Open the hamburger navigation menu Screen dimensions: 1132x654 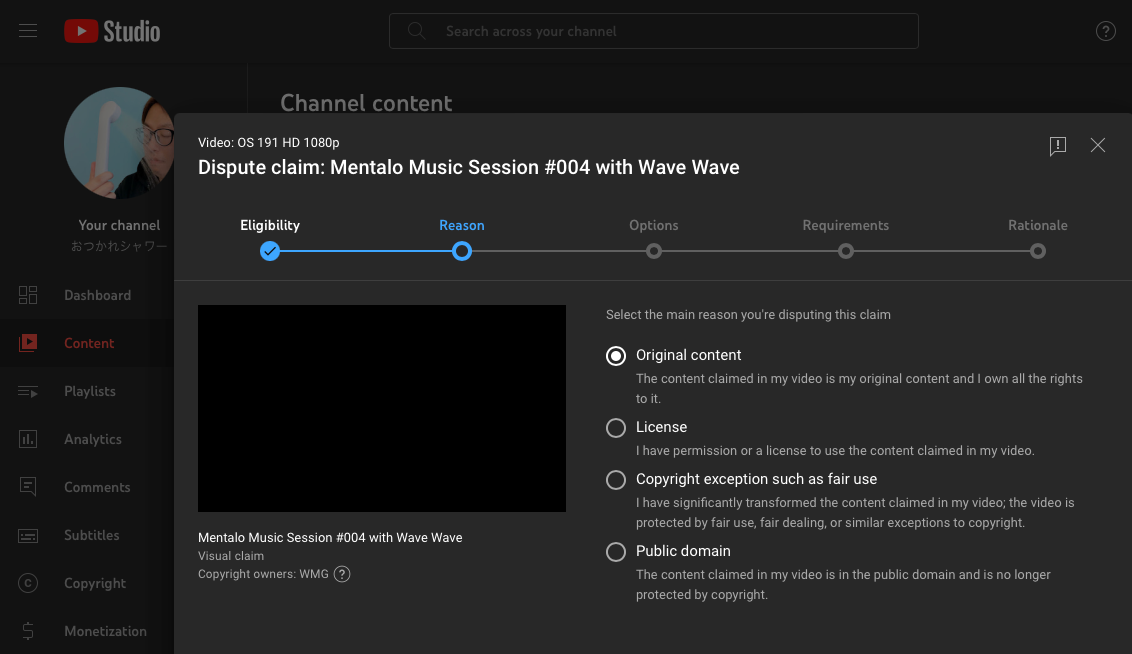(x=28, y=31)
